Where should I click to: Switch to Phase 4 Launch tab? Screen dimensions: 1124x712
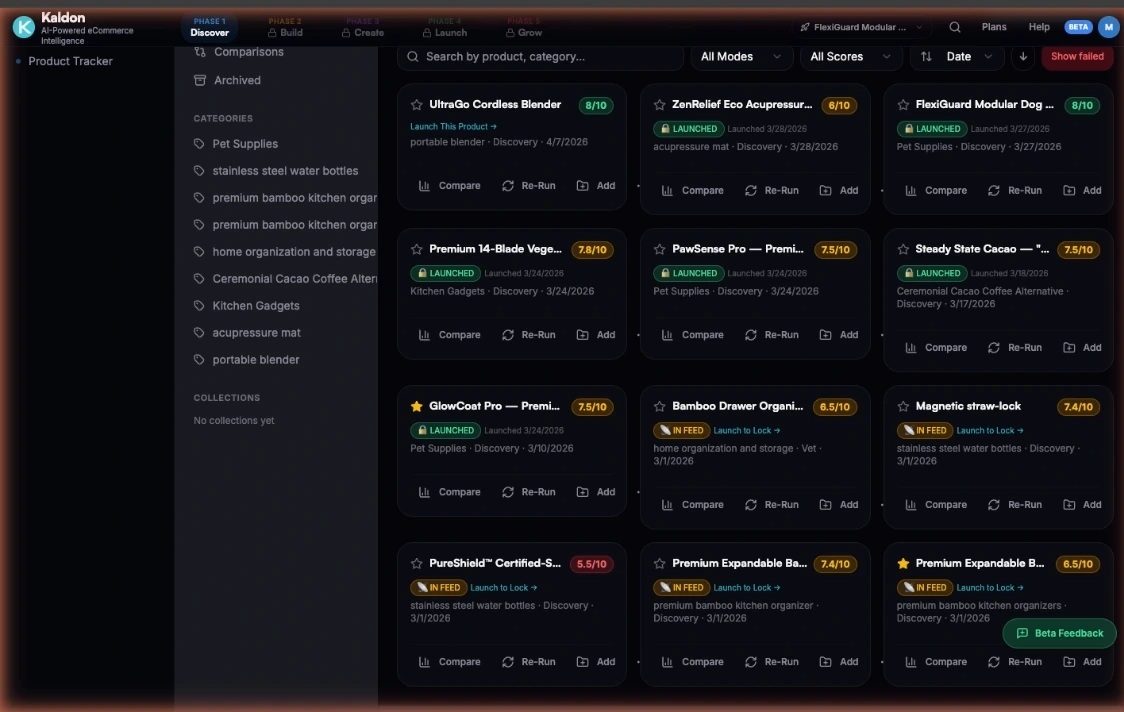point(444,27)
